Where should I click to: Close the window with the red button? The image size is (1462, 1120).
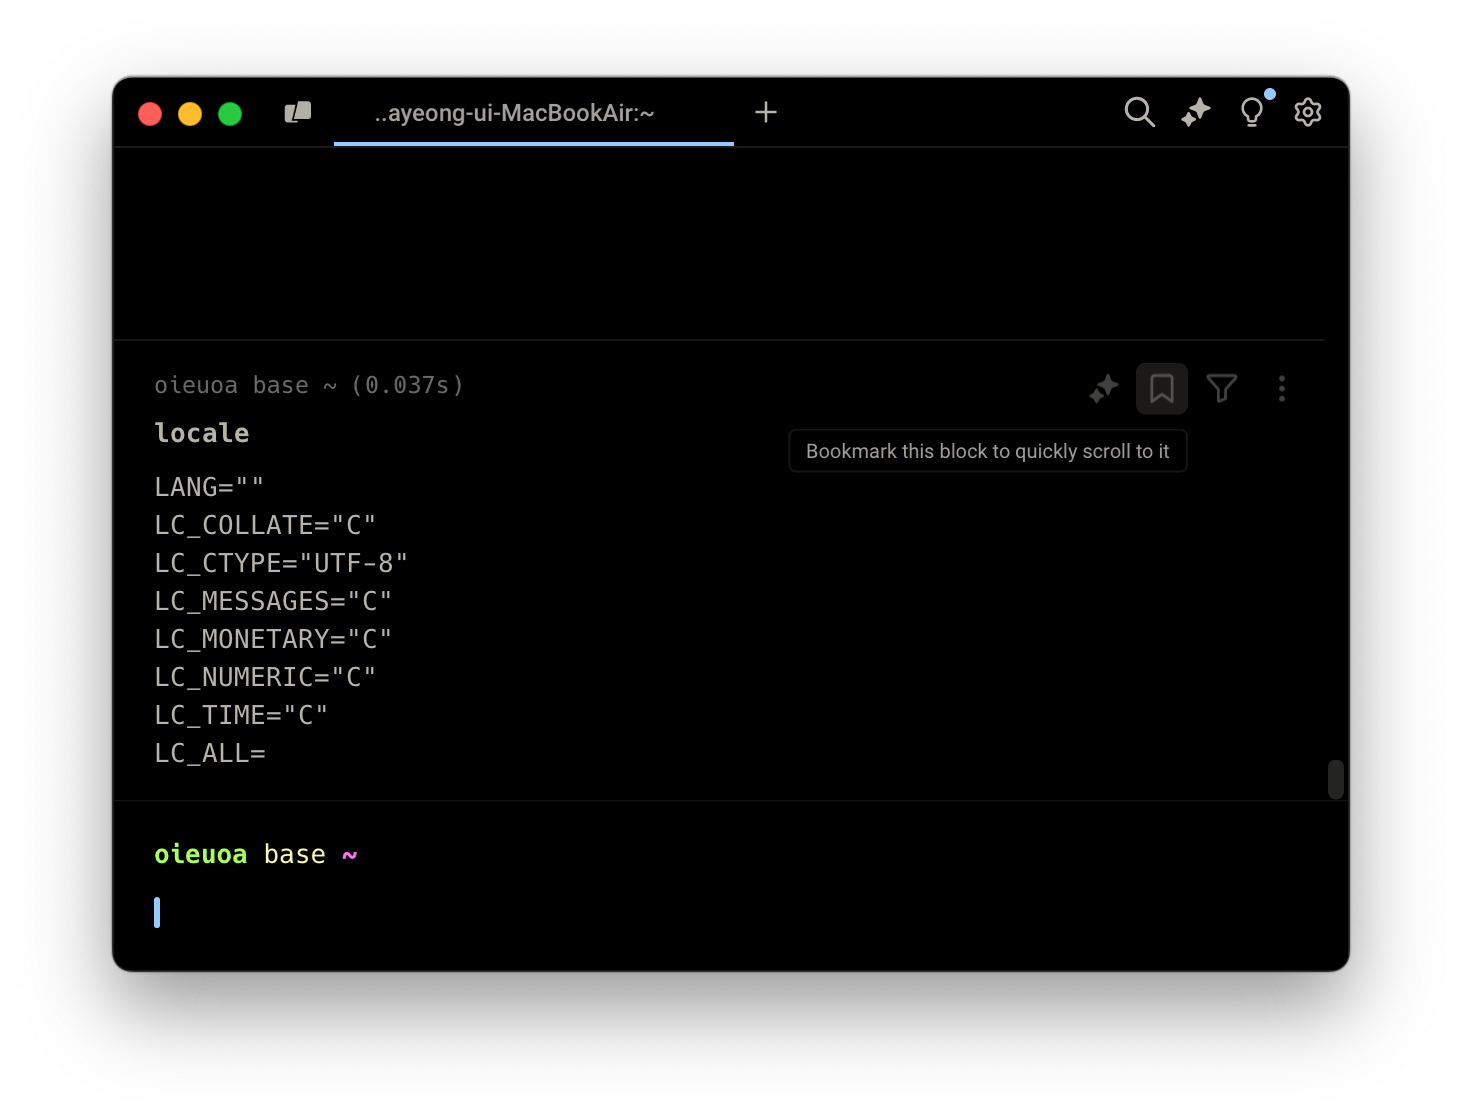(150, 114)
